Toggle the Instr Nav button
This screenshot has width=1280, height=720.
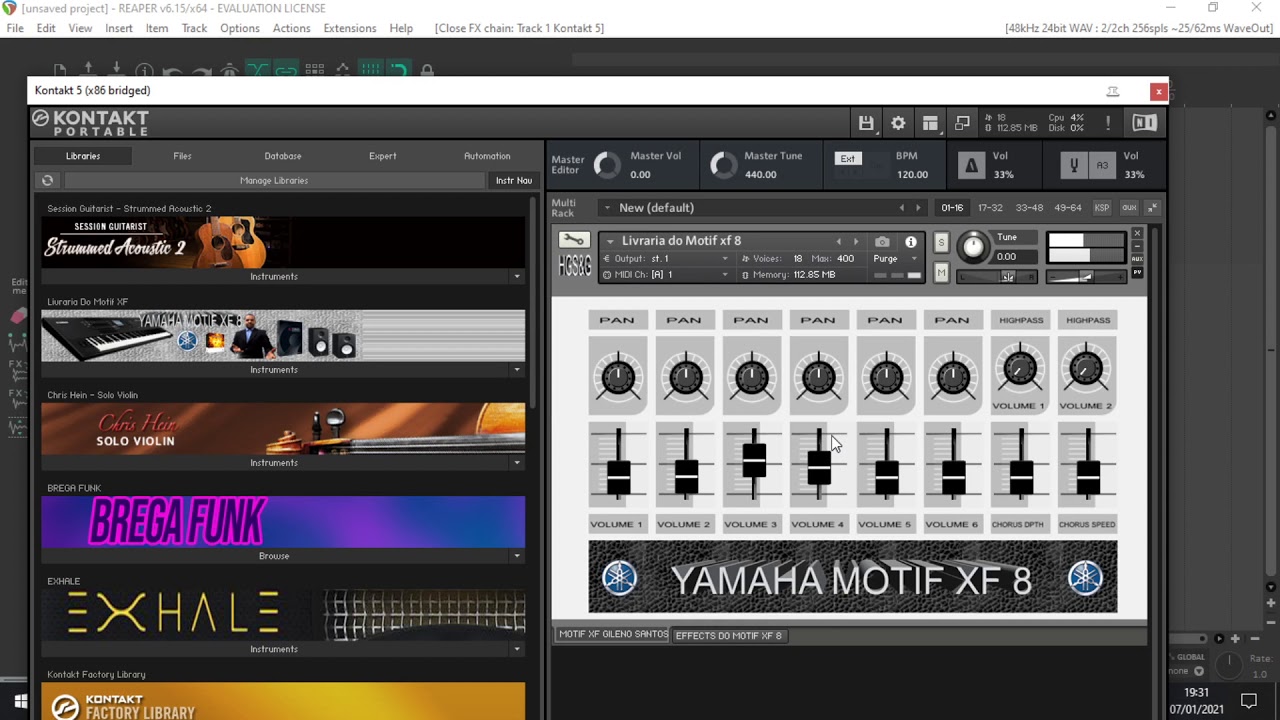pyautogui.click(x=514, y=181)
